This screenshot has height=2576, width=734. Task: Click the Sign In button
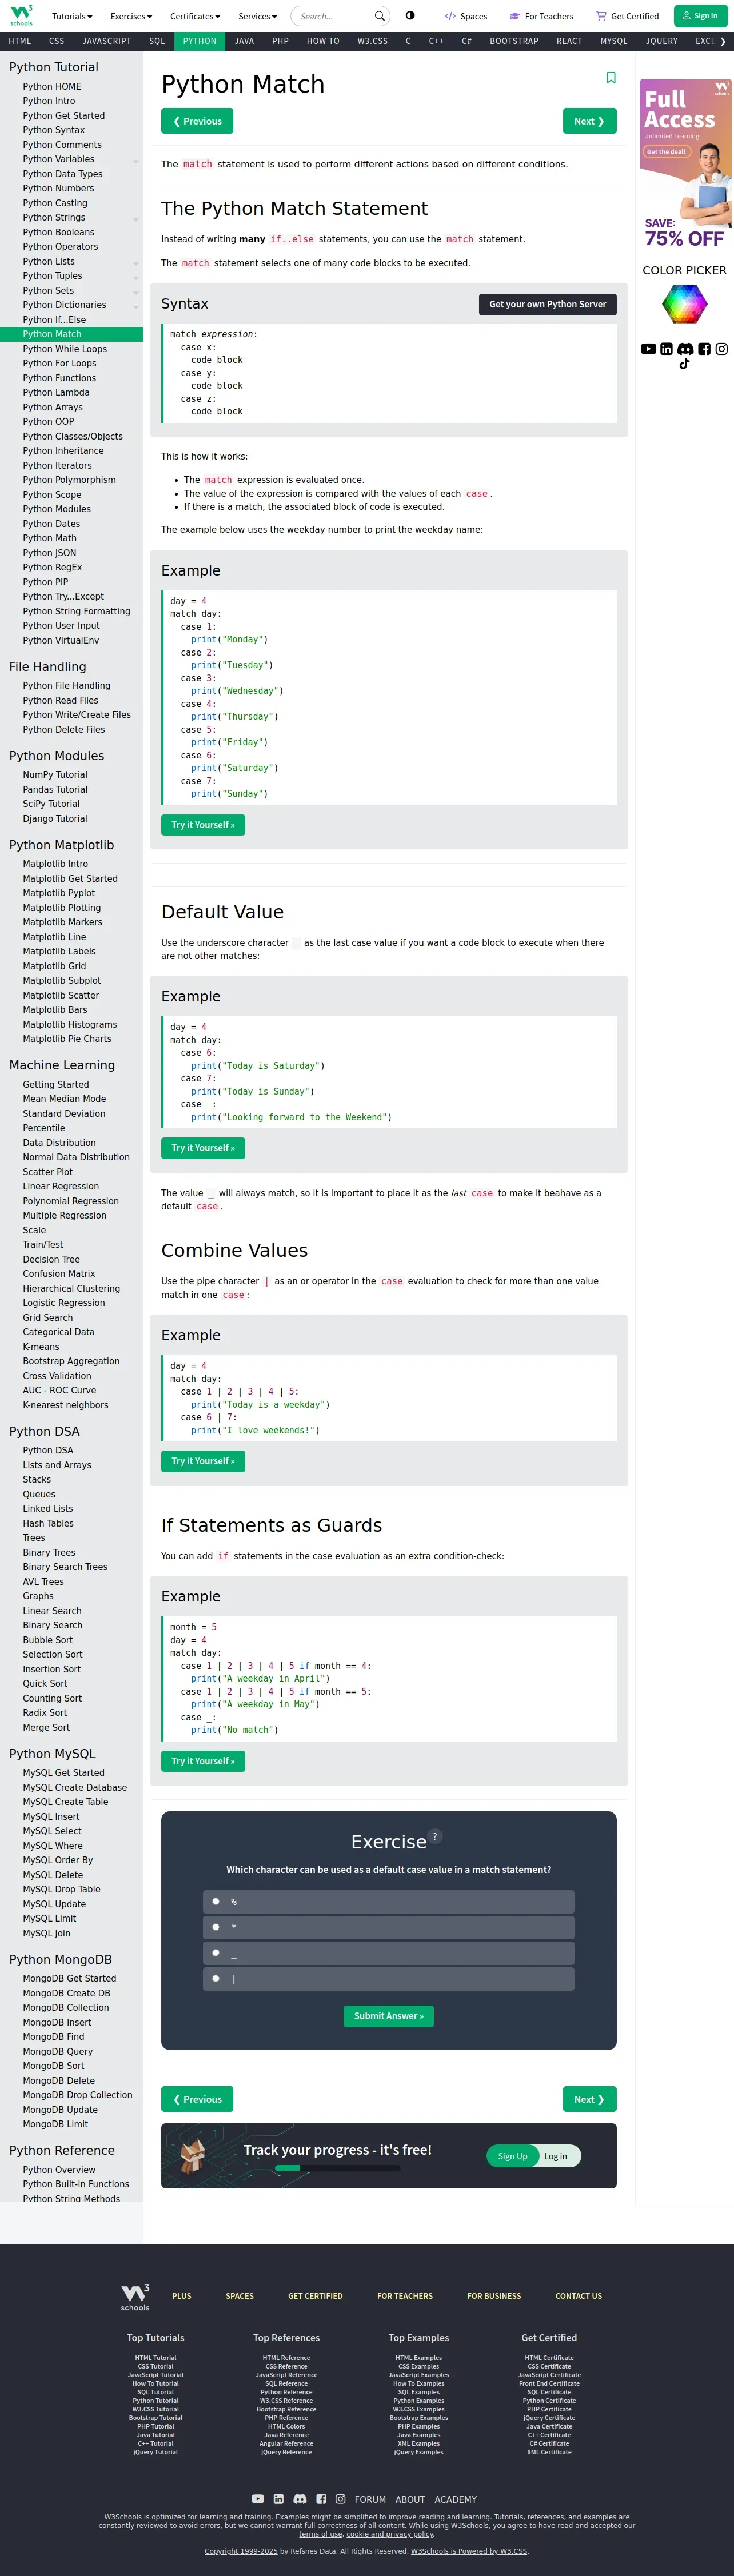[x=700, y=16]
